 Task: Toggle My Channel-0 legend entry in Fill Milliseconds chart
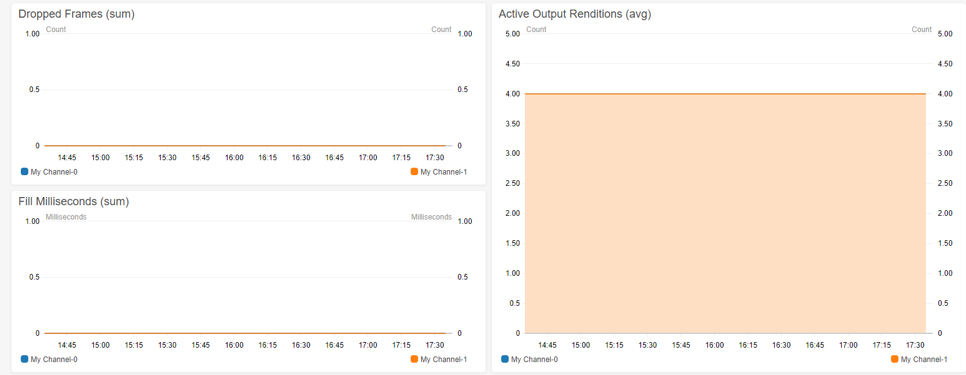coord(49,359)
